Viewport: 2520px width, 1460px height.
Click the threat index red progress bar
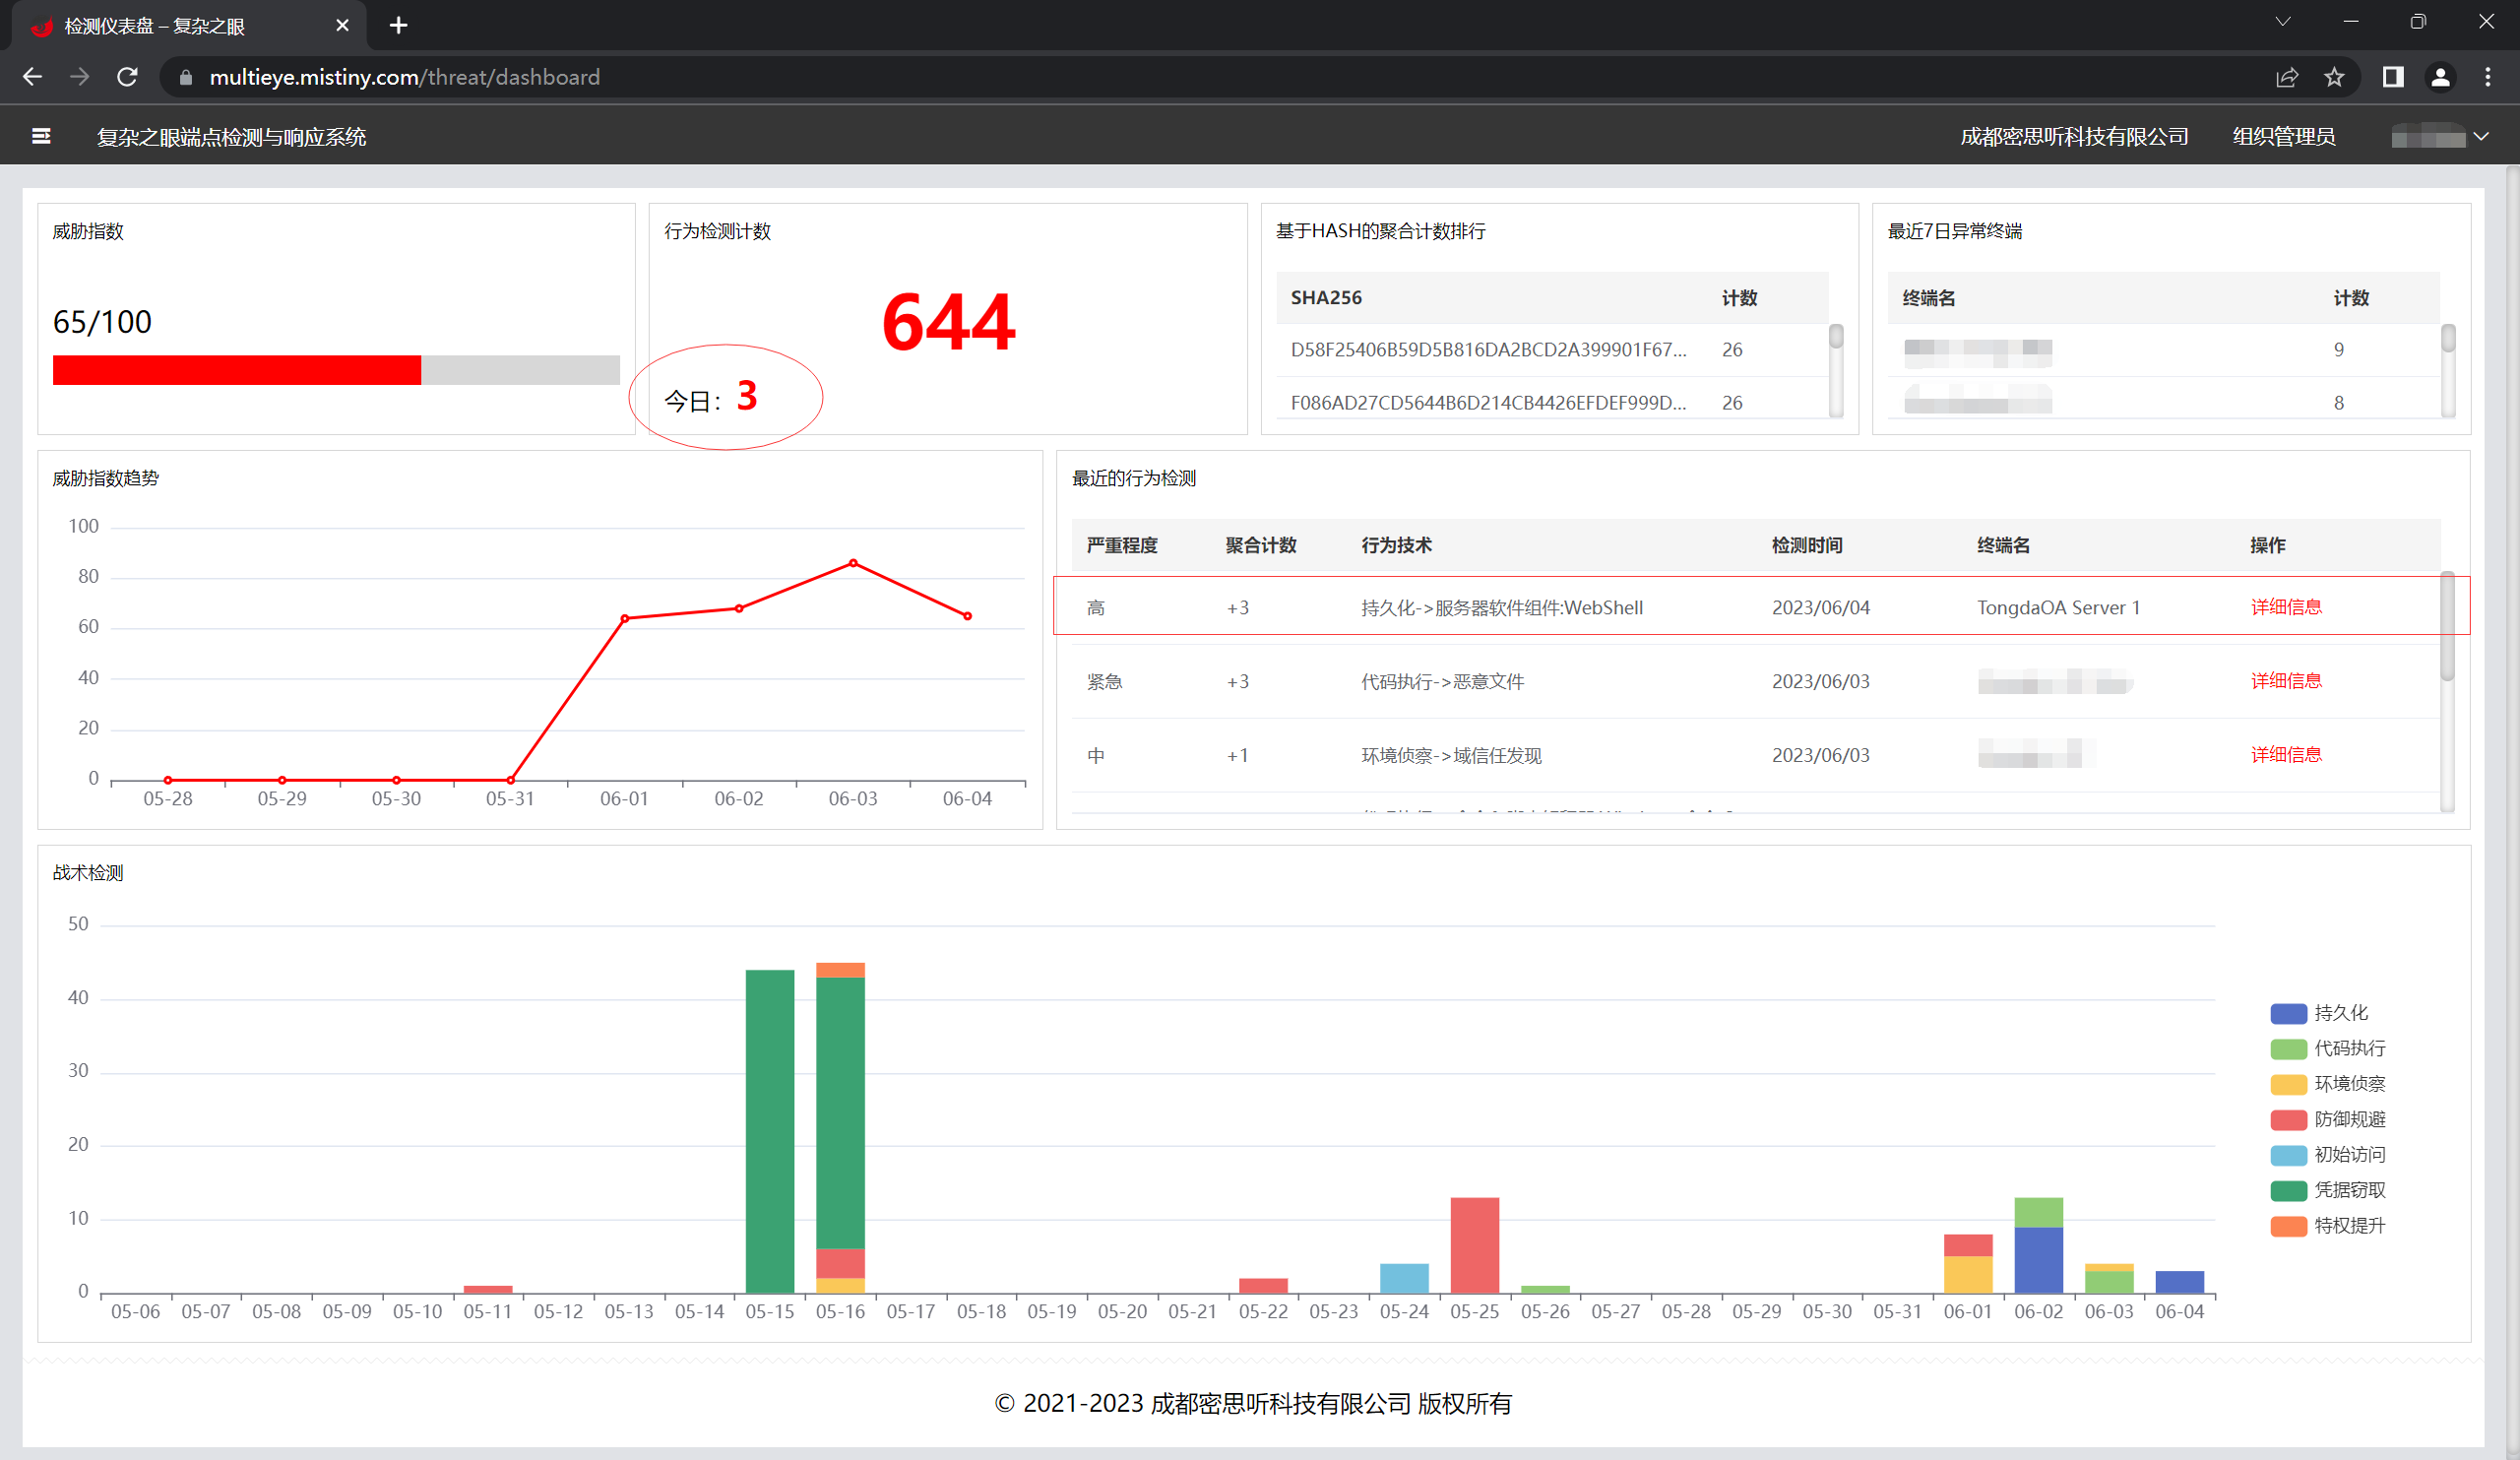[x=237, y=370]
